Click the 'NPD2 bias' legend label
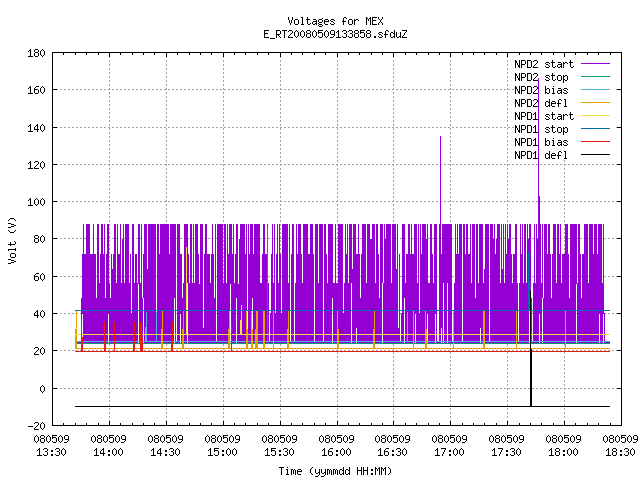Screen dimensions: 640x480 (541, 90)
